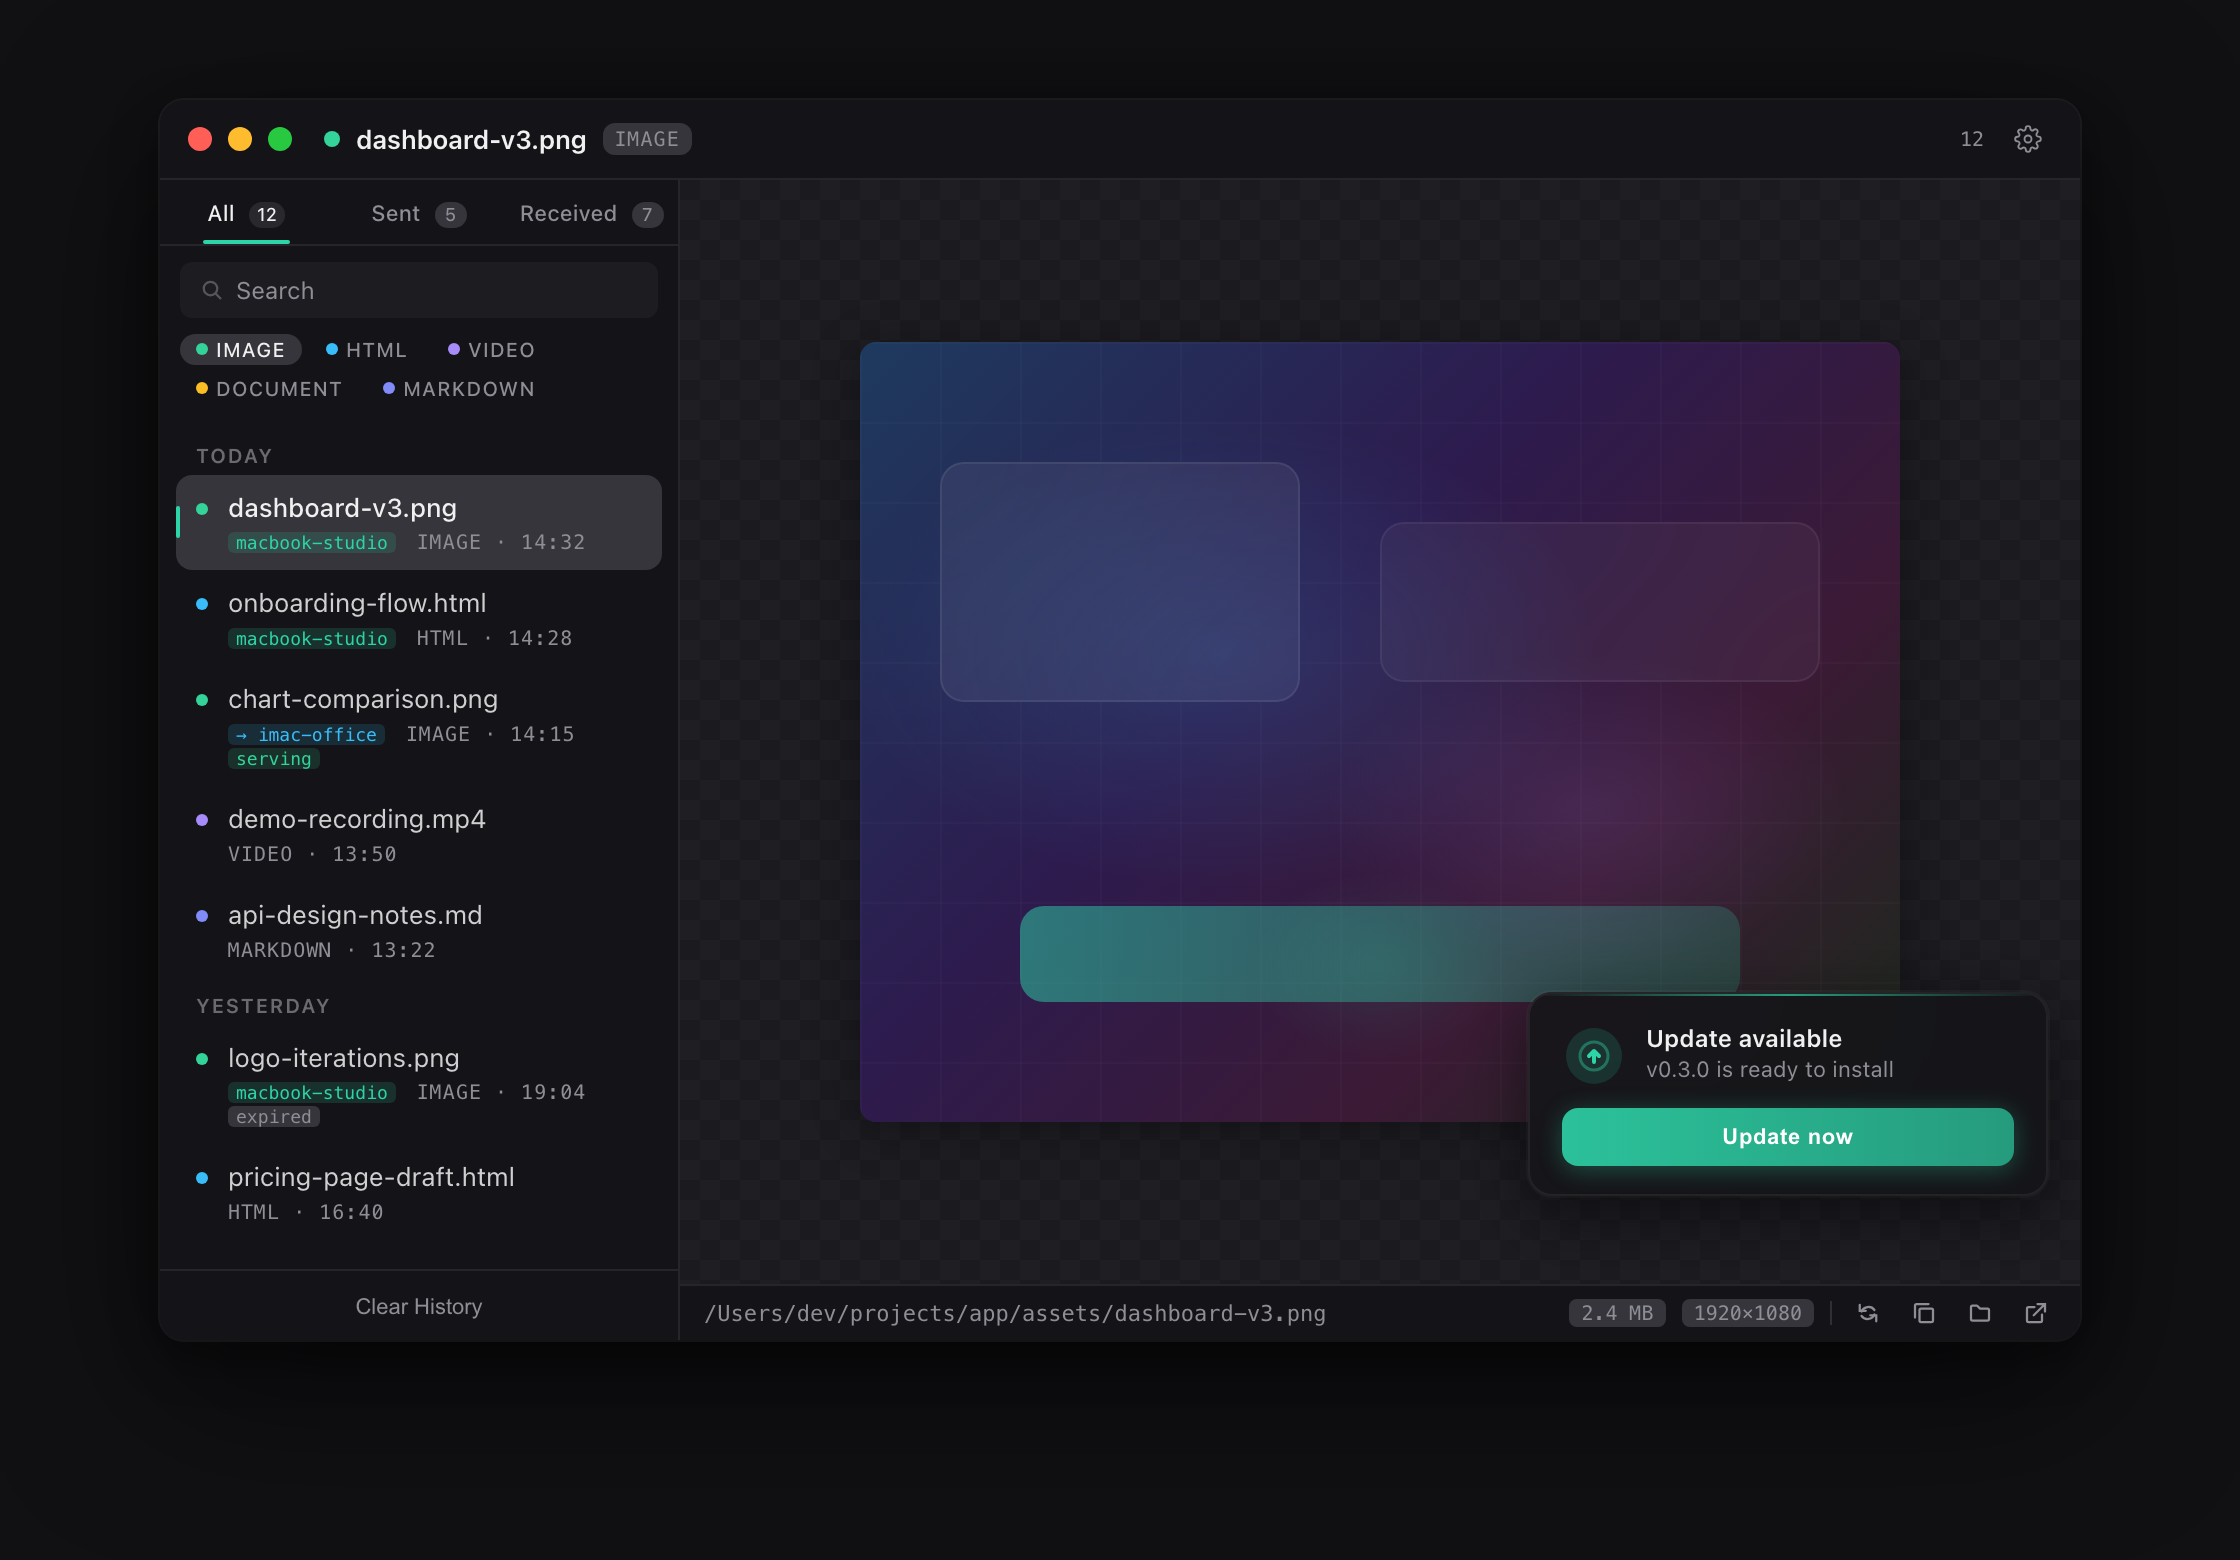The height and width of the screenshot is (1560, 2240).
Task: Click the dashboard image preview
Action: coord(1379,732)
